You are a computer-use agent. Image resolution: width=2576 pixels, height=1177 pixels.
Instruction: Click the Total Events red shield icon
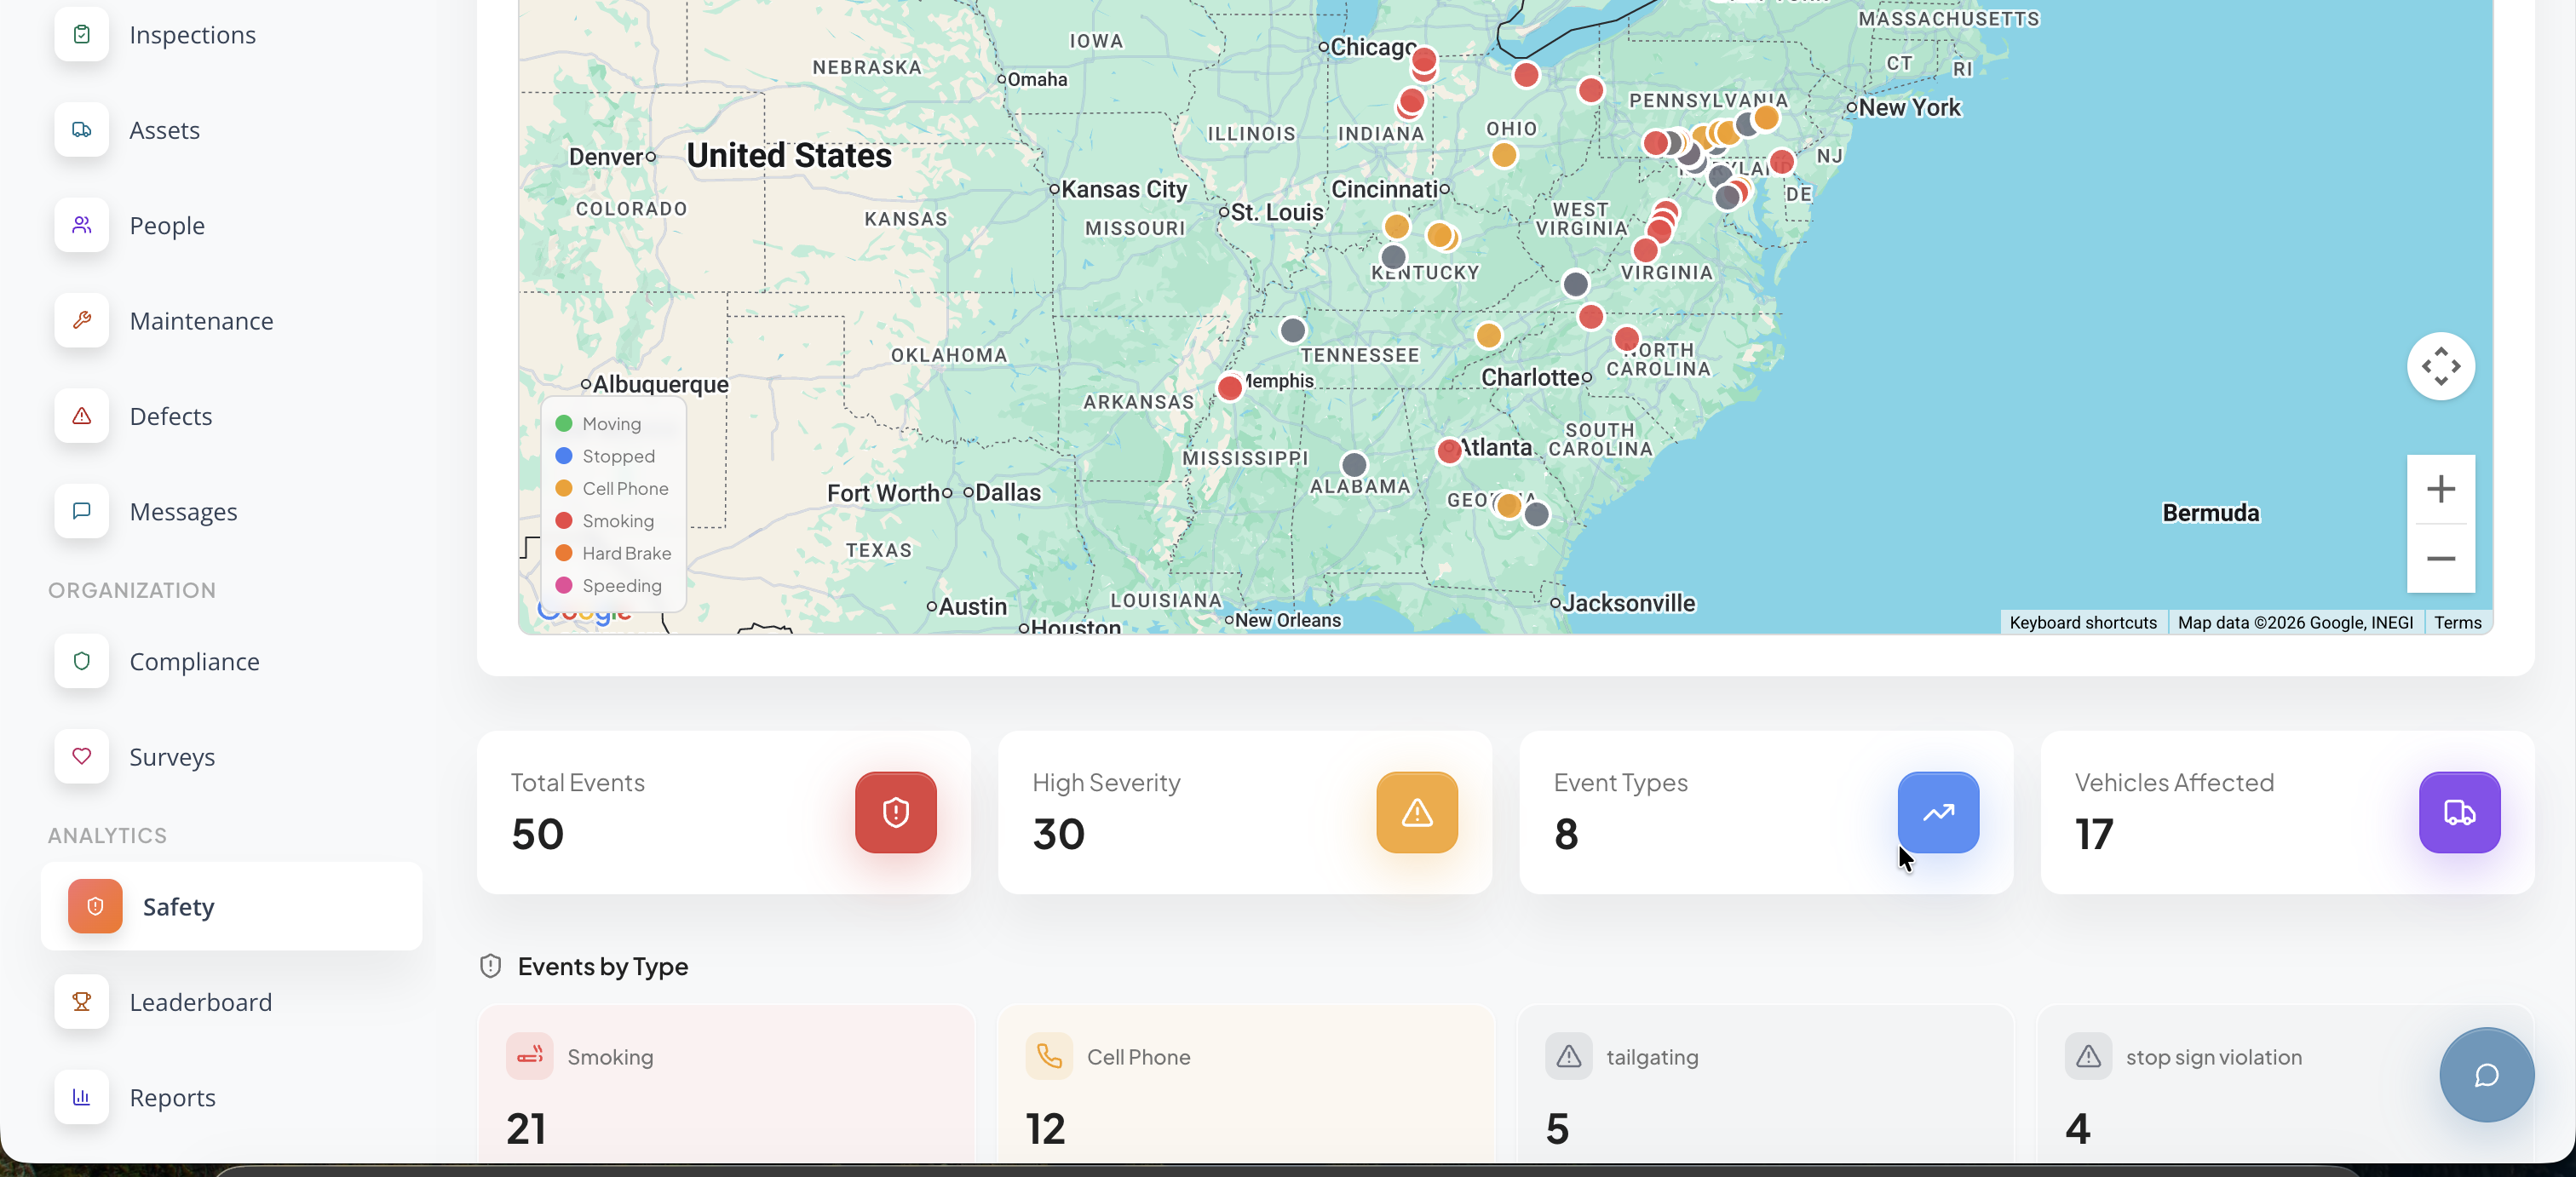(x=895, y=812)
